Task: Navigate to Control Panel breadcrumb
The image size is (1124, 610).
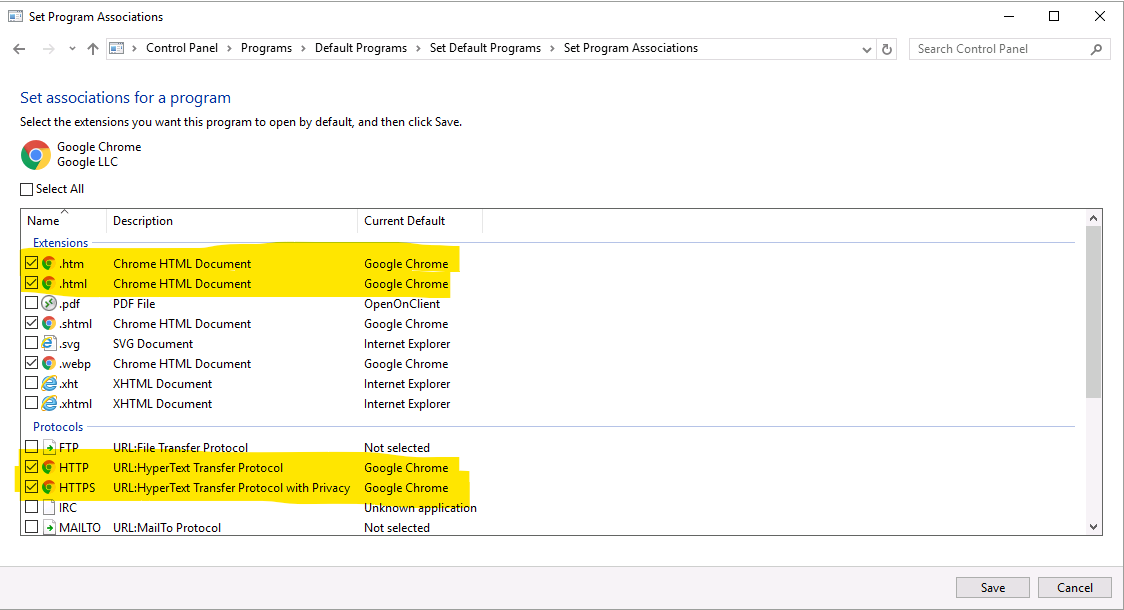Action: 182,48
